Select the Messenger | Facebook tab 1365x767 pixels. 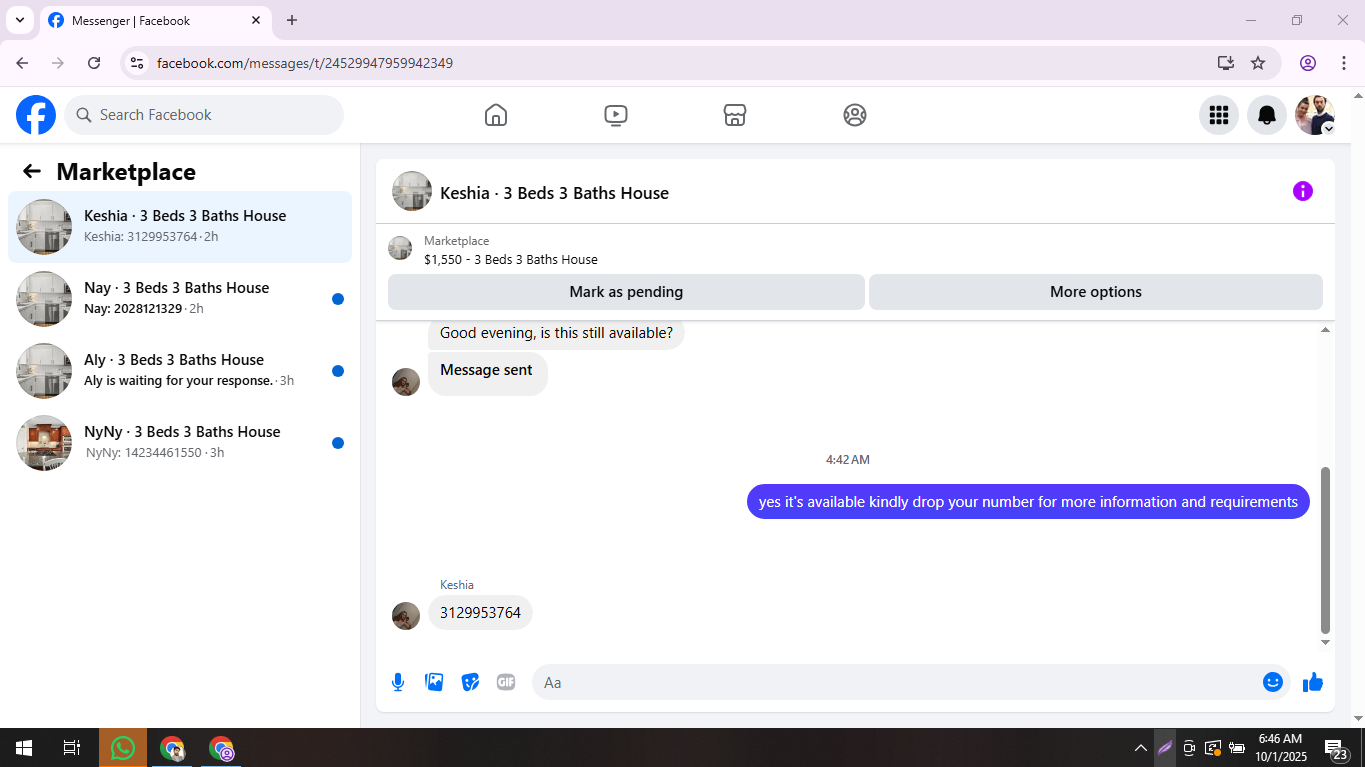click(x=155, y=21)
